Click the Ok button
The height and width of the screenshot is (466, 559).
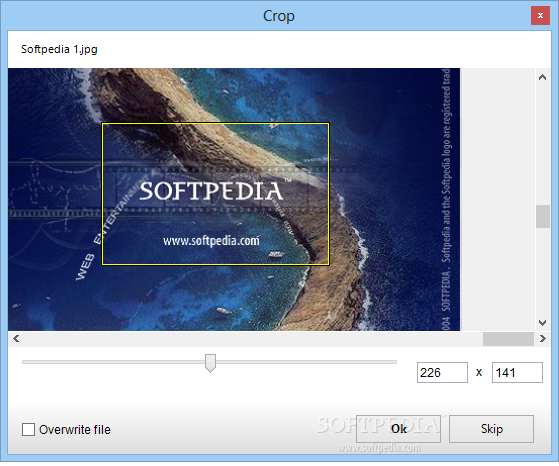point(398,429)
